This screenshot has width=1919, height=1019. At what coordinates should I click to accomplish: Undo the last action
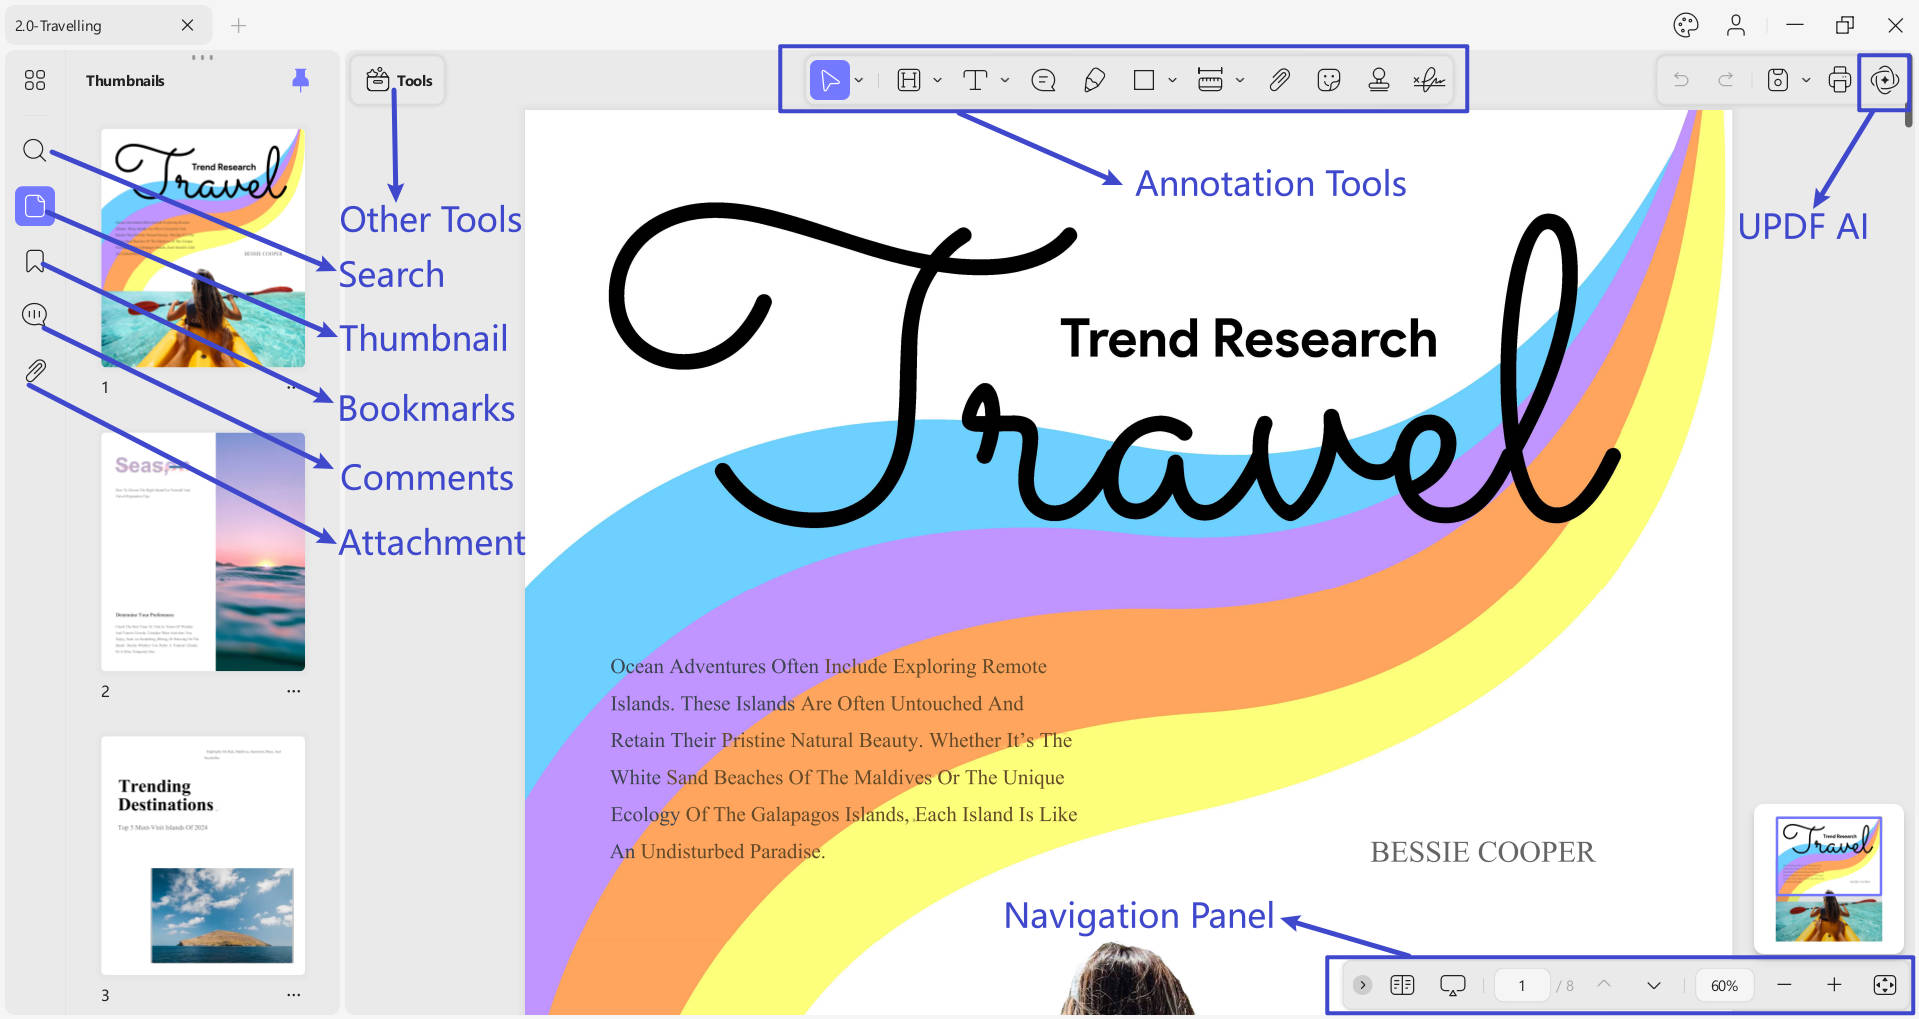[1681, 80]
